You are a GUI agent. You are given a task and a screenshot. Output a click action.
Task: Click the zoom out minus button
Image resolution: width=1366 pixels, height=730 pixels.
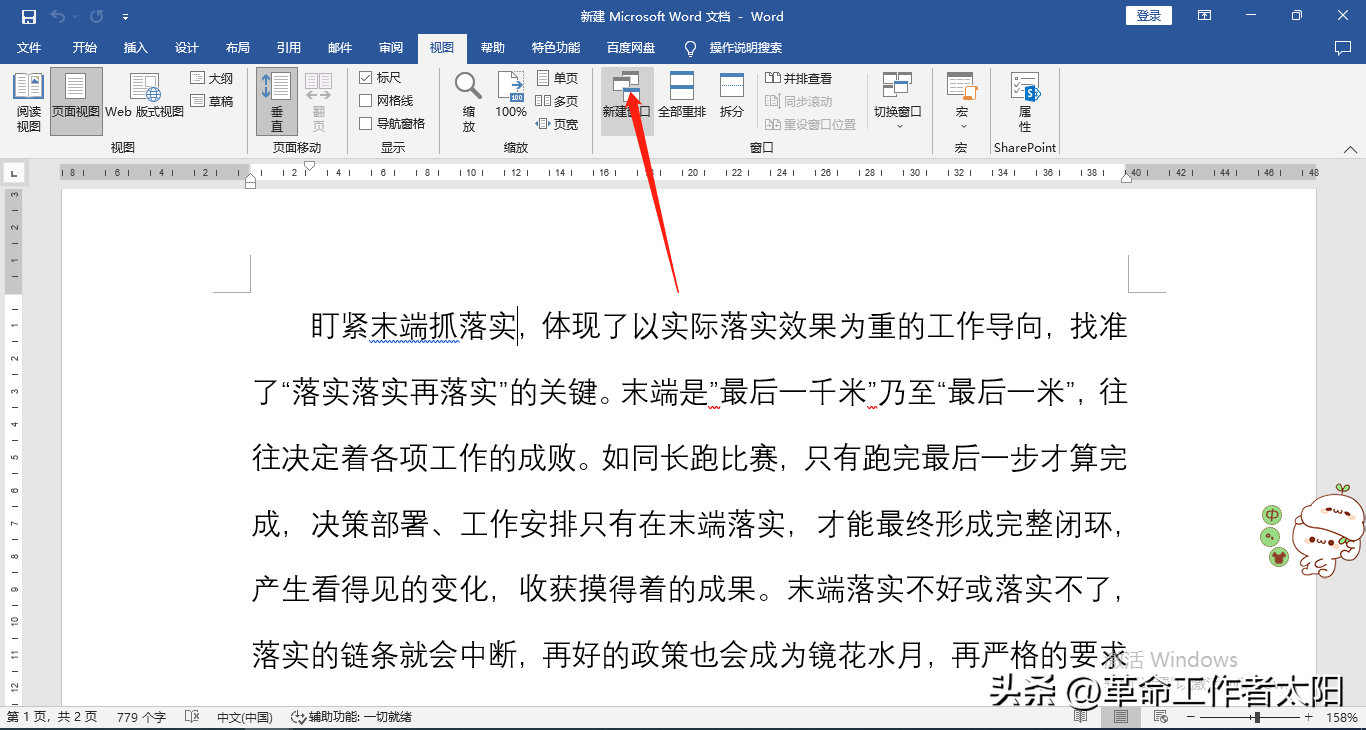(1190, 717)
